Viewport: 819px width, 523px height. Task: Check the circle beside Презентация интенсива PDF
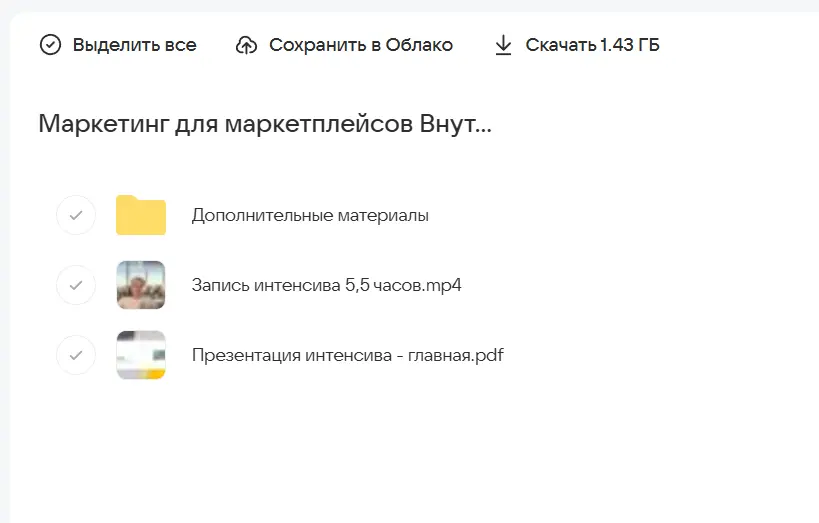click(76, 355)
